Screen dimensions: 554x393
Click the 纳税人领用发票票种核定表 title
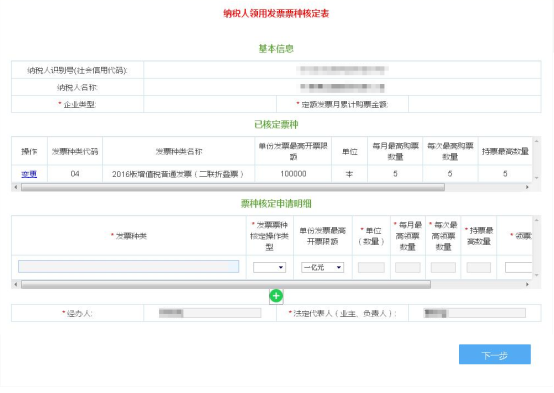point(276,14)
